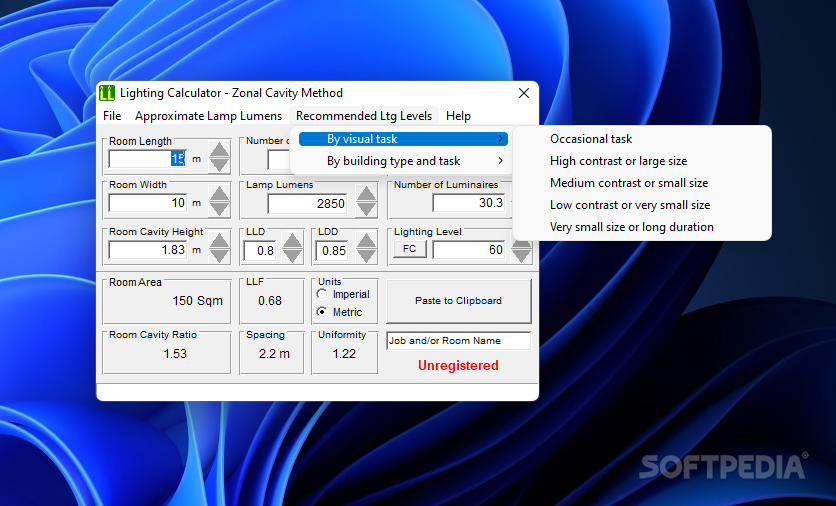The width and height of the screenshot is (836, 506).
Task: Increase Room Length with up arrow
Action: point(219,150)
